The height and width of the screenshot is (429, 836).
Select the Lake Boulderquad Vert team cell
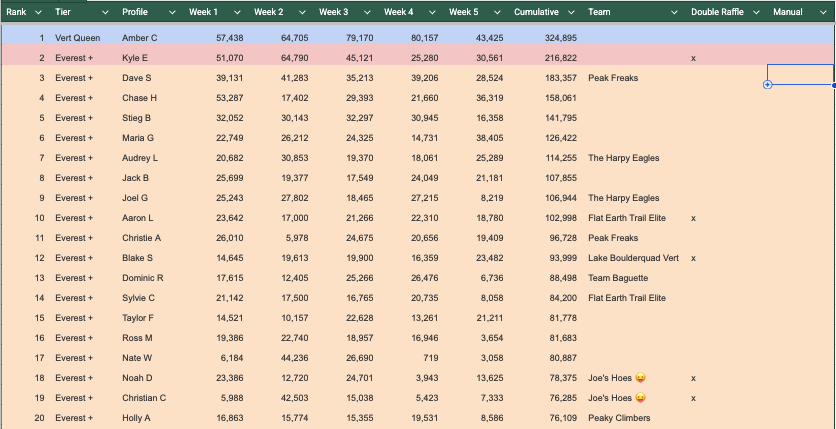point(633,258)
